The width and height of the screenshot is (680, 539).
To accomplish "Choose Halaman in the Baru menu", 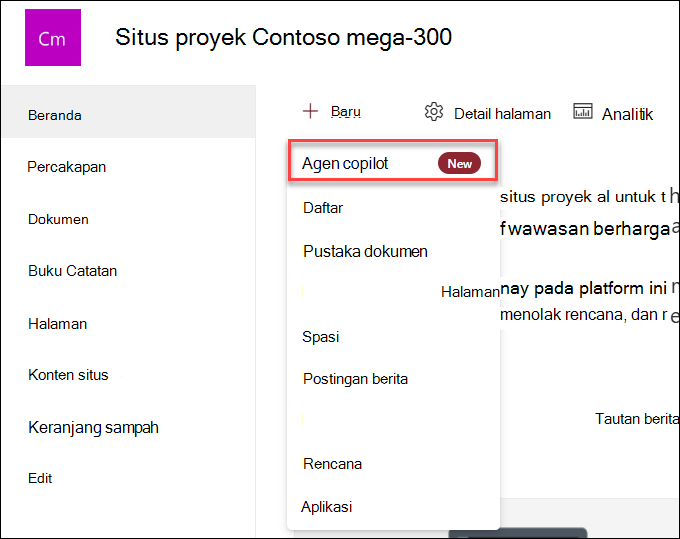I will pyautogui.click(x=470, y=292).
